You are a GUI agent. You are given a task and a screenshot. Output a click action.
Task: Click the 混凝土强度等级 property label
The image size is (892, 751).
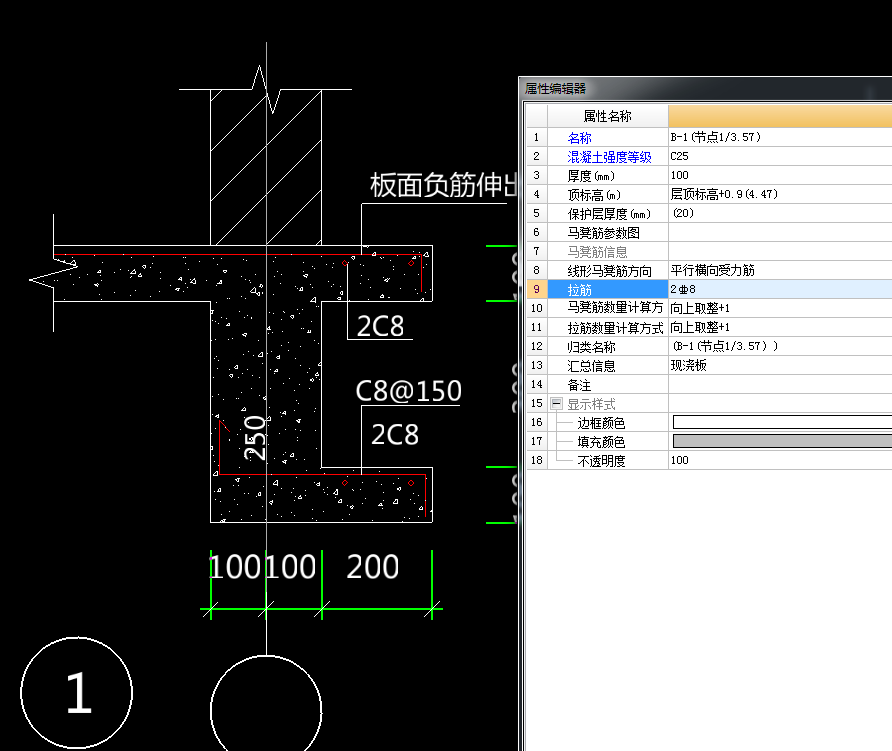pyautogui.click(x=609, y=157)
